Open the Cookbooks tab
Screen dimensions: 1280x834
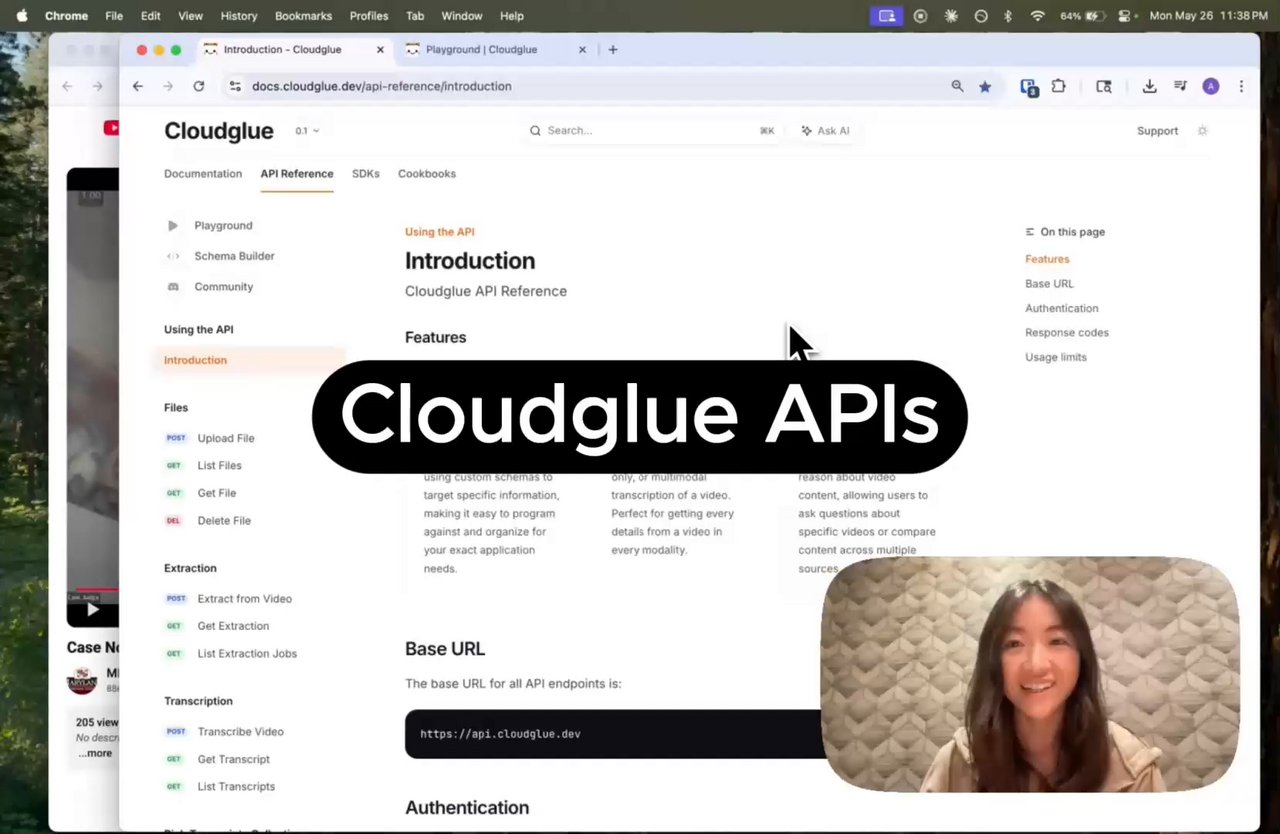427,174
